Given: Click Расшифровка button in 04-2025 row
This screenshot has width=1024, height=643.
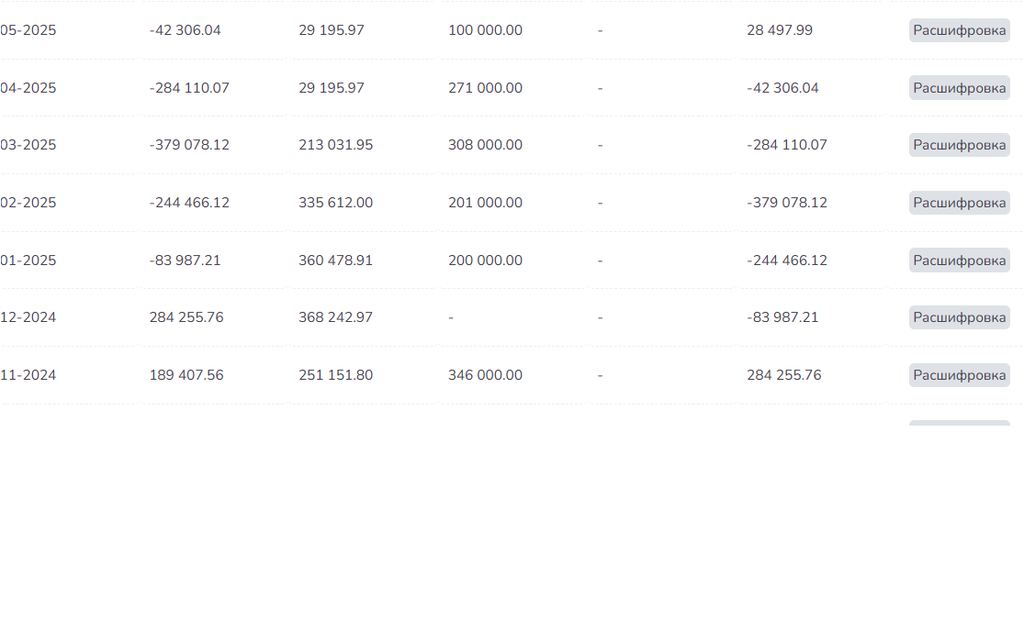Looking at the screenshot, I should click(959, 88).
